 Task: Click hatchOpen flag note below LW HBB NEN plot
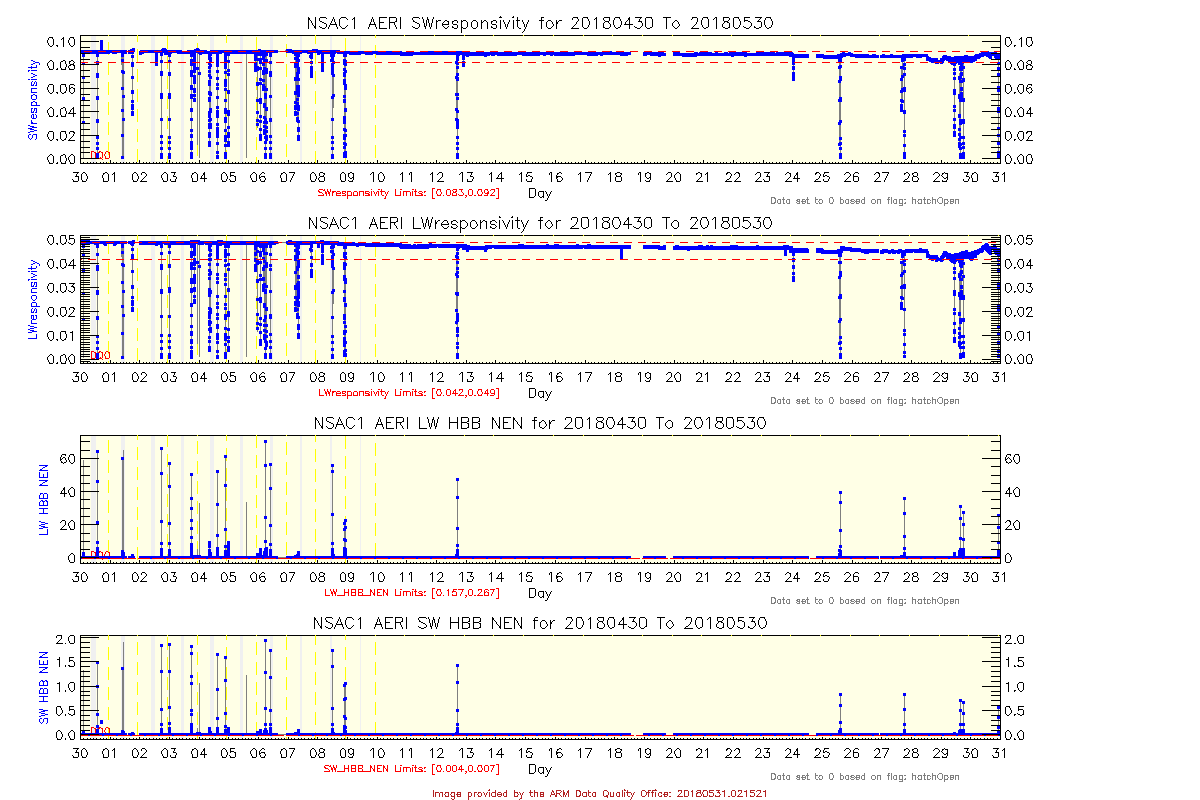[x=864, y=601]
